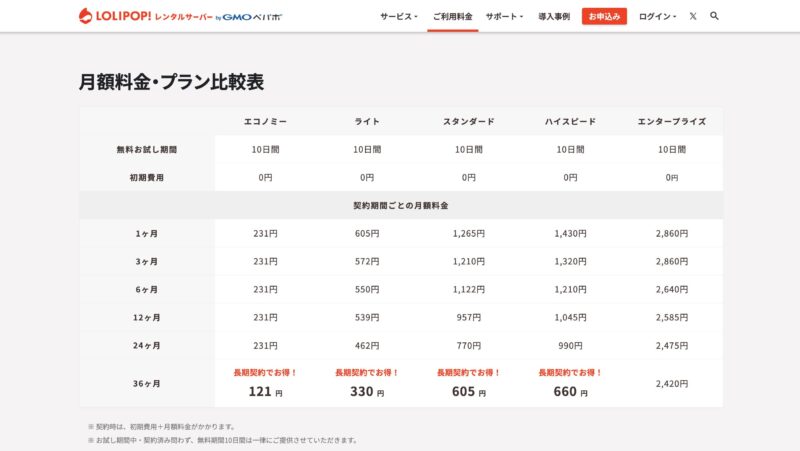Click the footnote about 無料期間10日間
Image resolution: width=800 pixels, height=451 pixels.
[223, 440]
